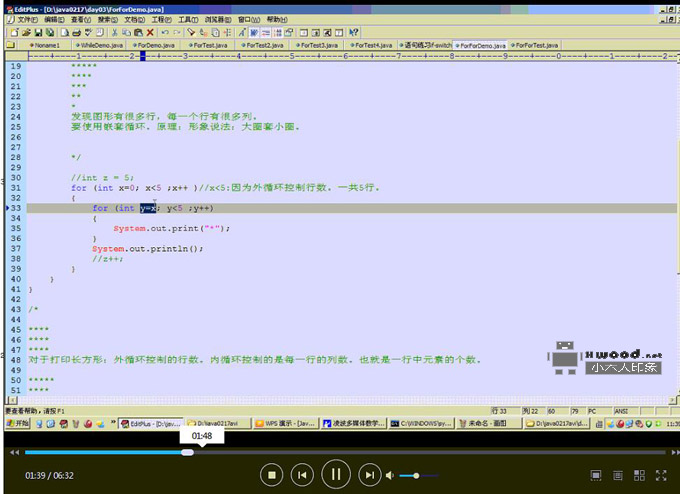The image size is (680, 494).
Task: Switch to the ForForTest.java tab
Action: (534, 45)
